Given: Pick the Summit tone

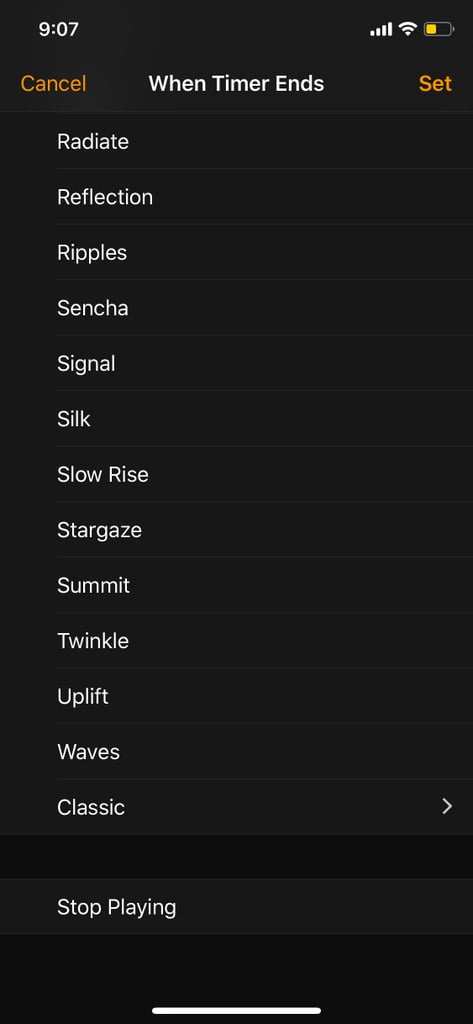Looking at the screenshot, I should [236, 585].
